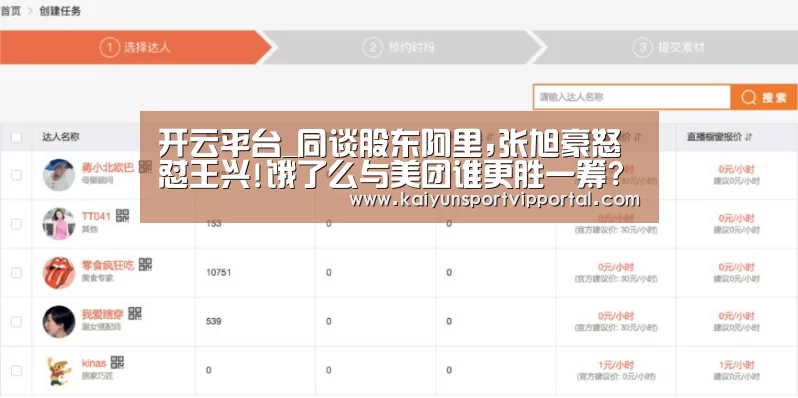
Task: Focus the 请输入达人名称 search field
Action: [632, 97]
